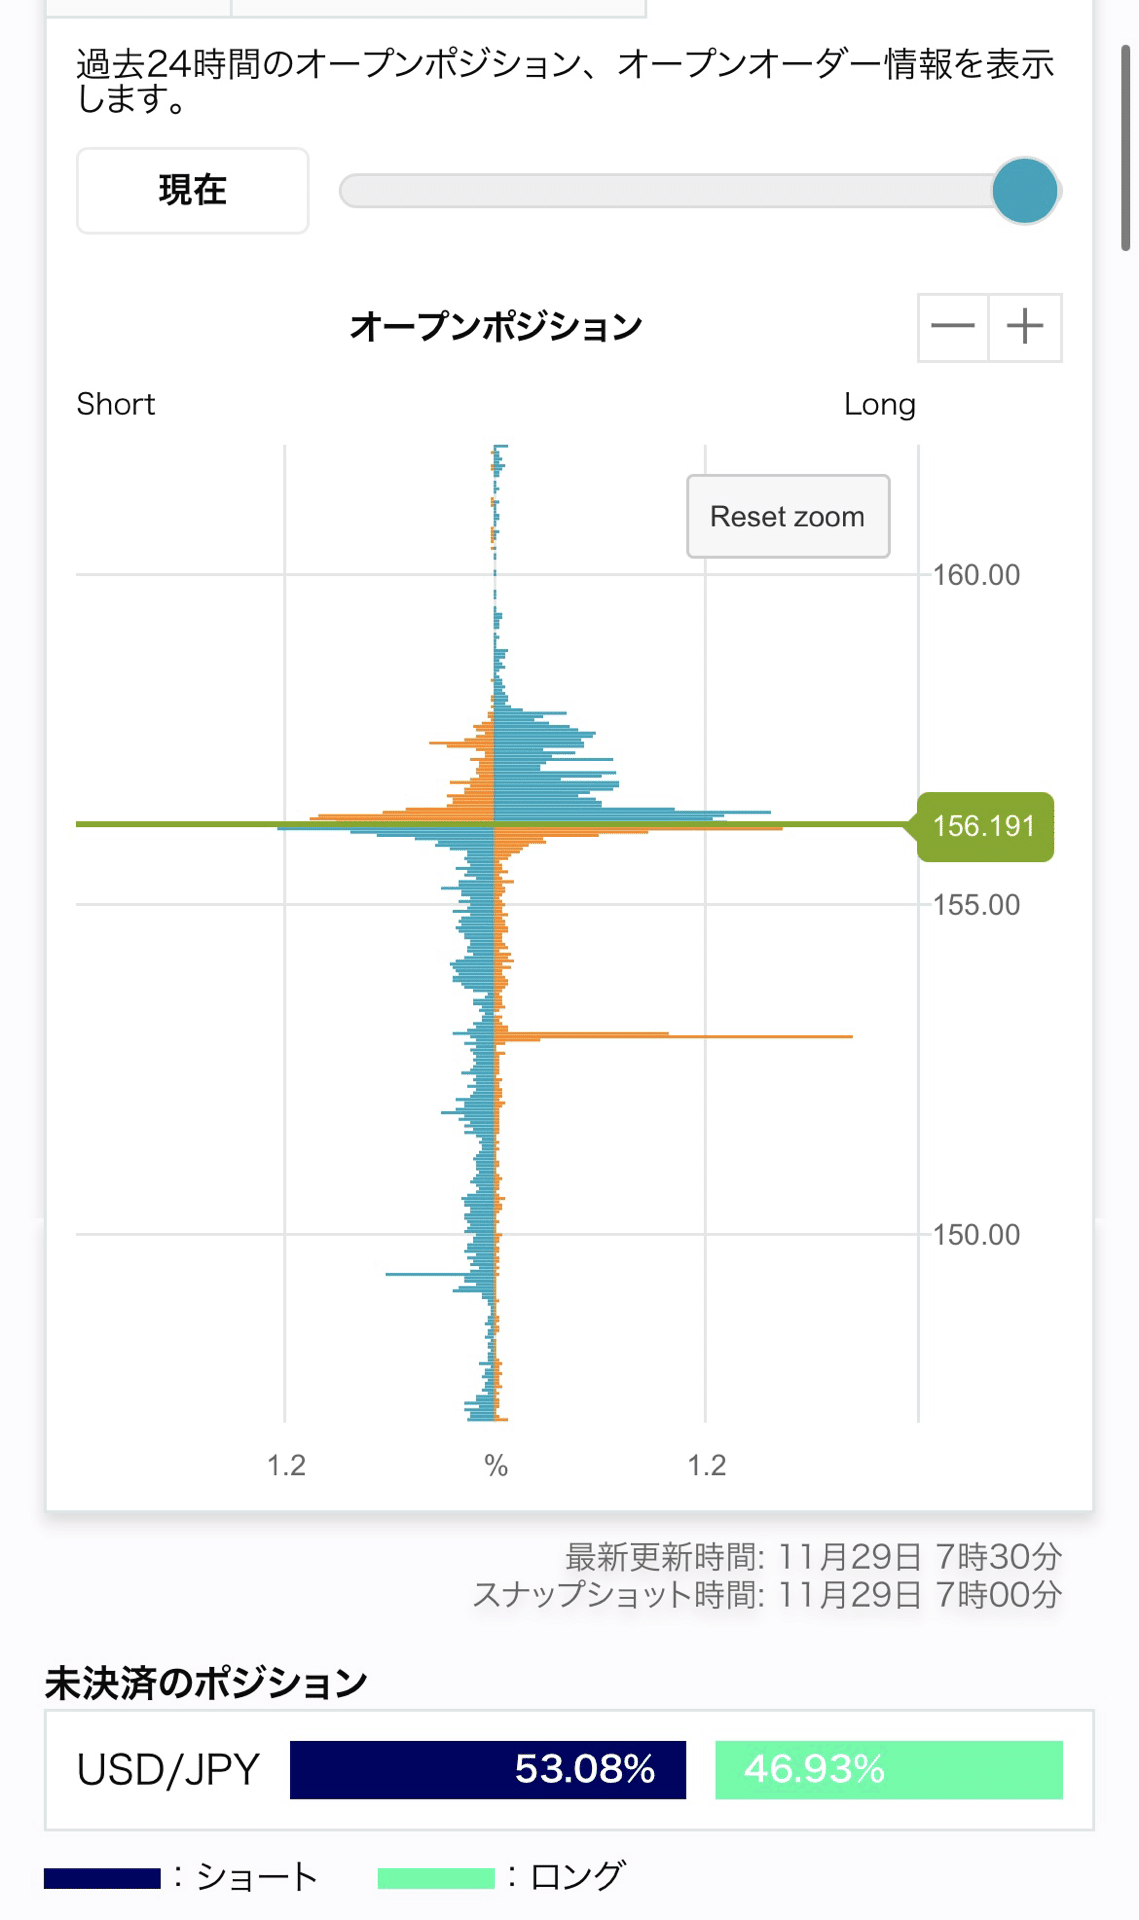Click the 現在 button
Screen dimensions: 1139x1920
click(192, 190)
